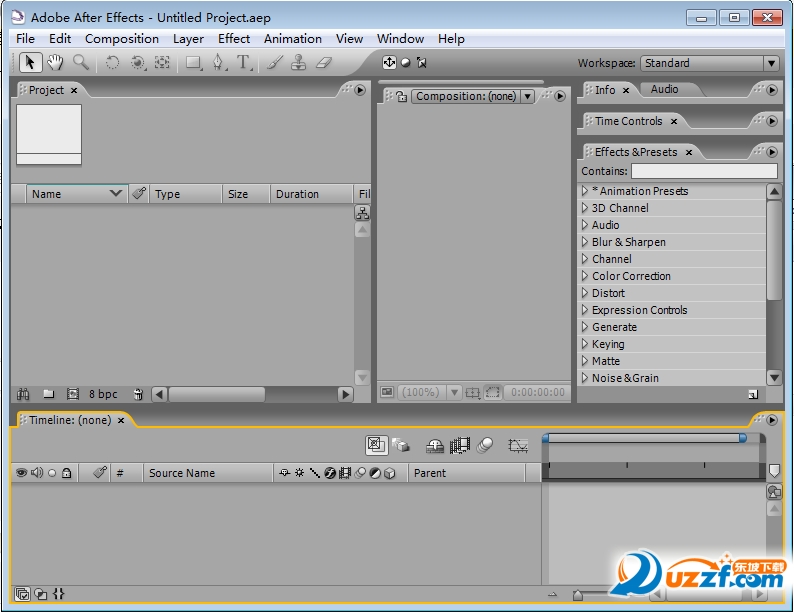Screen dimensions: 794x612
Task: Enable Motion Blur button in Timeline
Action: (x=485, y=445)
